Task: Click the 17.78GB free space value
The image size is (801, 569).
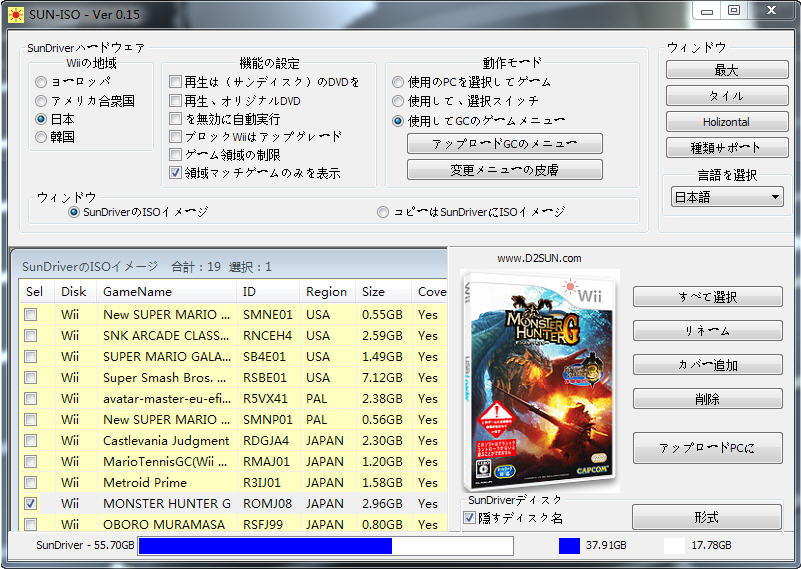Action: pyautogui.click(x=711, y=546)
